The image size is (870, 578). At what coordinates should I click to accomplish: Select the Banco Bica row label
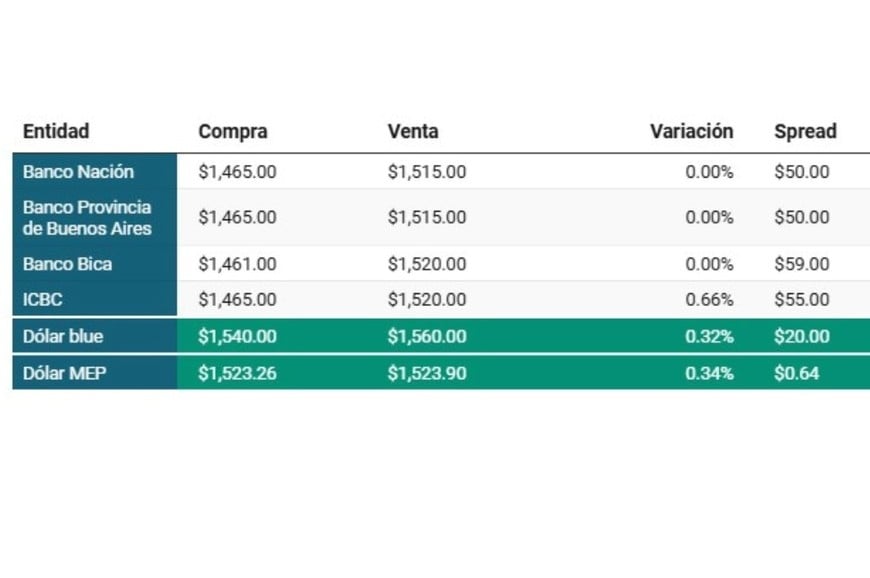[x=67, y=264]
